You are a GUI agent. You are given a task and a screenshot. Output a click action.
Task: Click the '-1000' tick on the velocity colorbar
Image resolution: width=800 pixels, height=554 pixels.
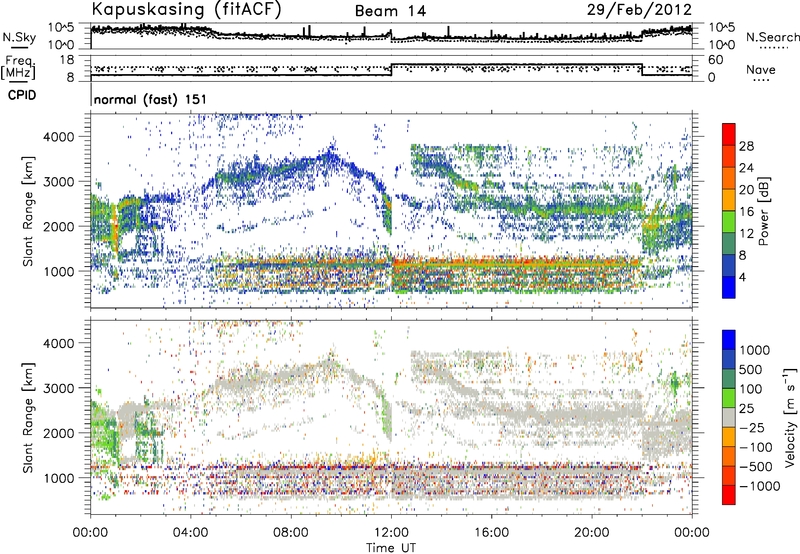pos(759,486)
